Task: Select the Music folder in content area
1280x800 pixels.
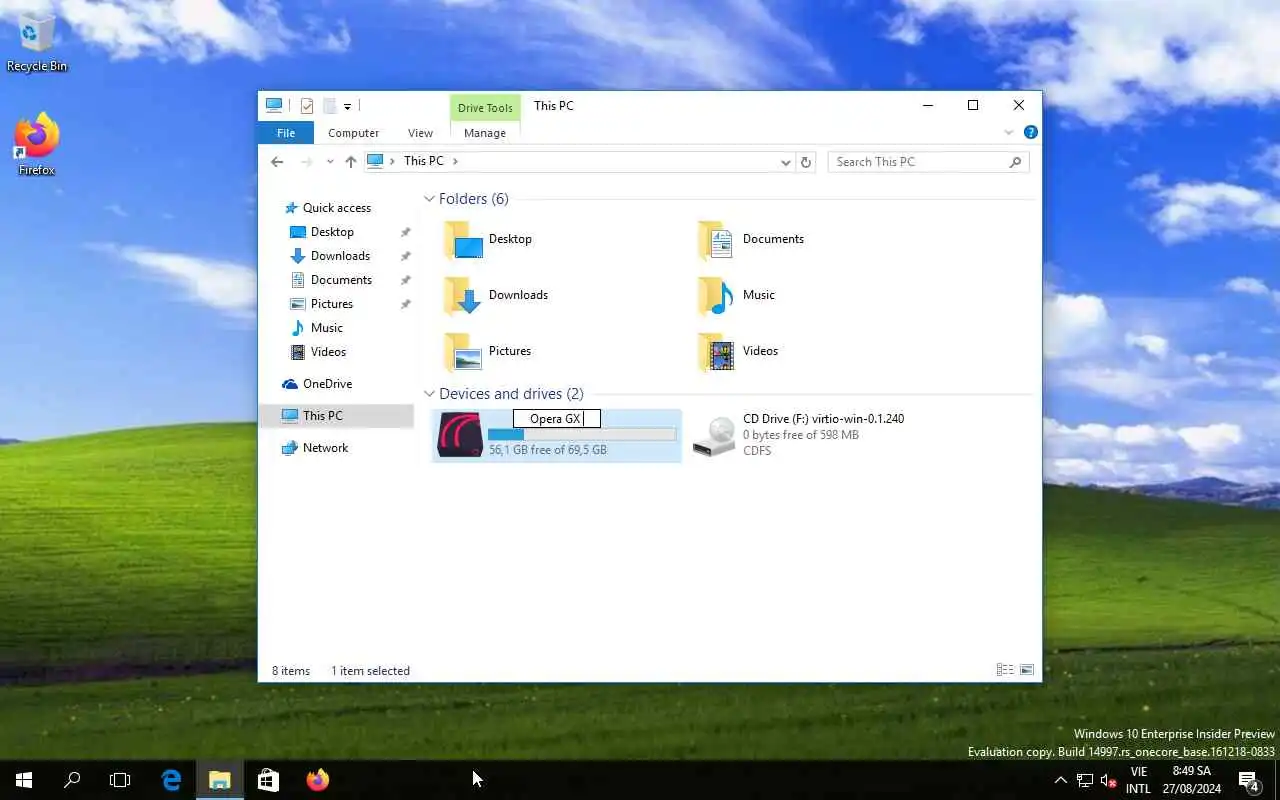Action: click(737, 295)
